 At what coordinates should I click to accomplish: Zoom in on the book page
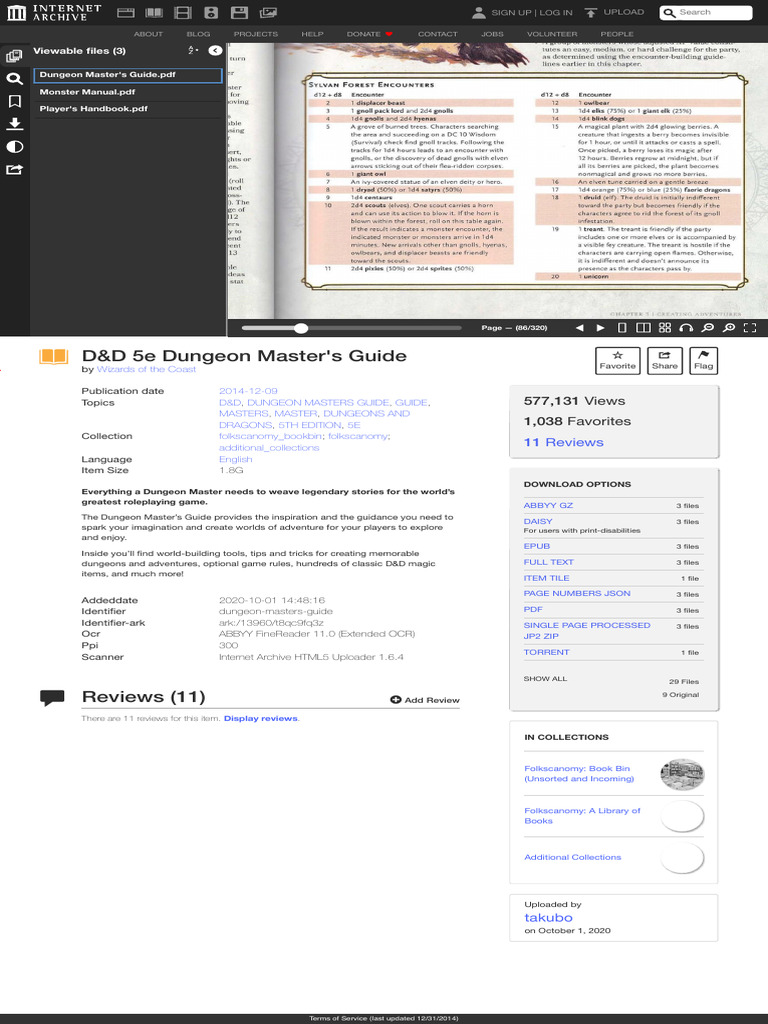(x=729, y=328)
